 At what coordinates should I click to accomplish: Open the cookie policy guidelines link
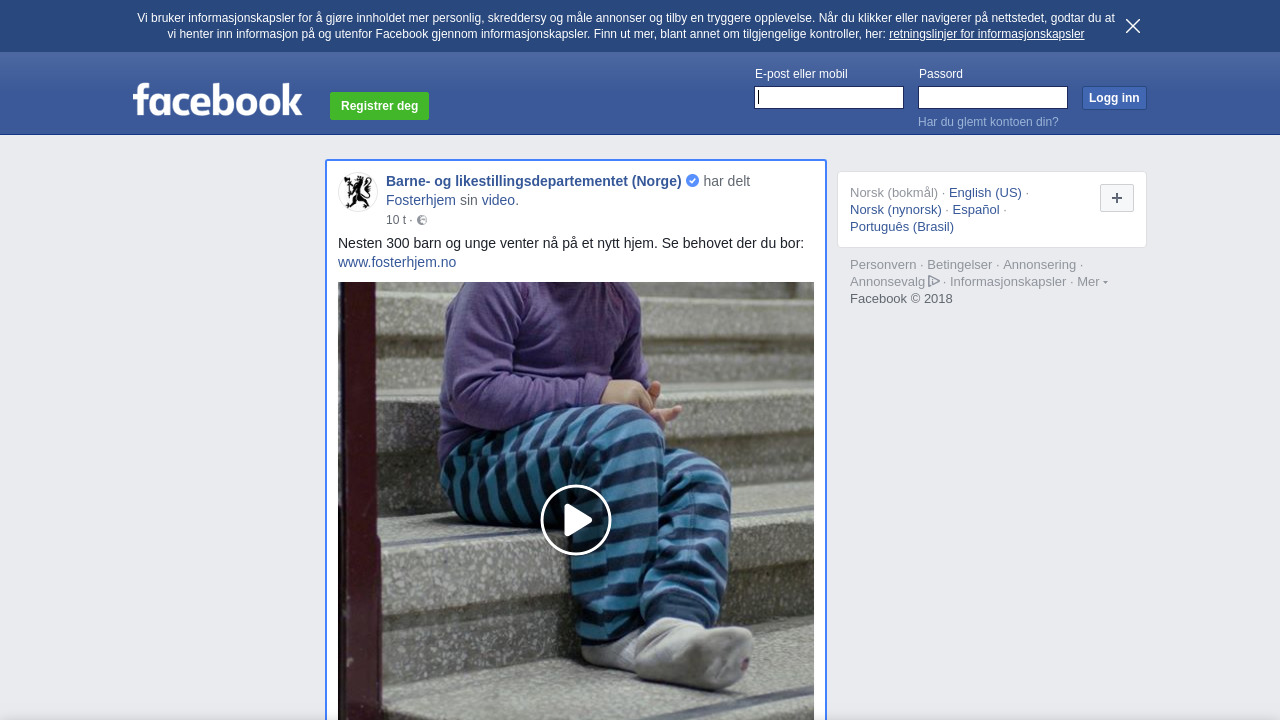click(986, 34)
